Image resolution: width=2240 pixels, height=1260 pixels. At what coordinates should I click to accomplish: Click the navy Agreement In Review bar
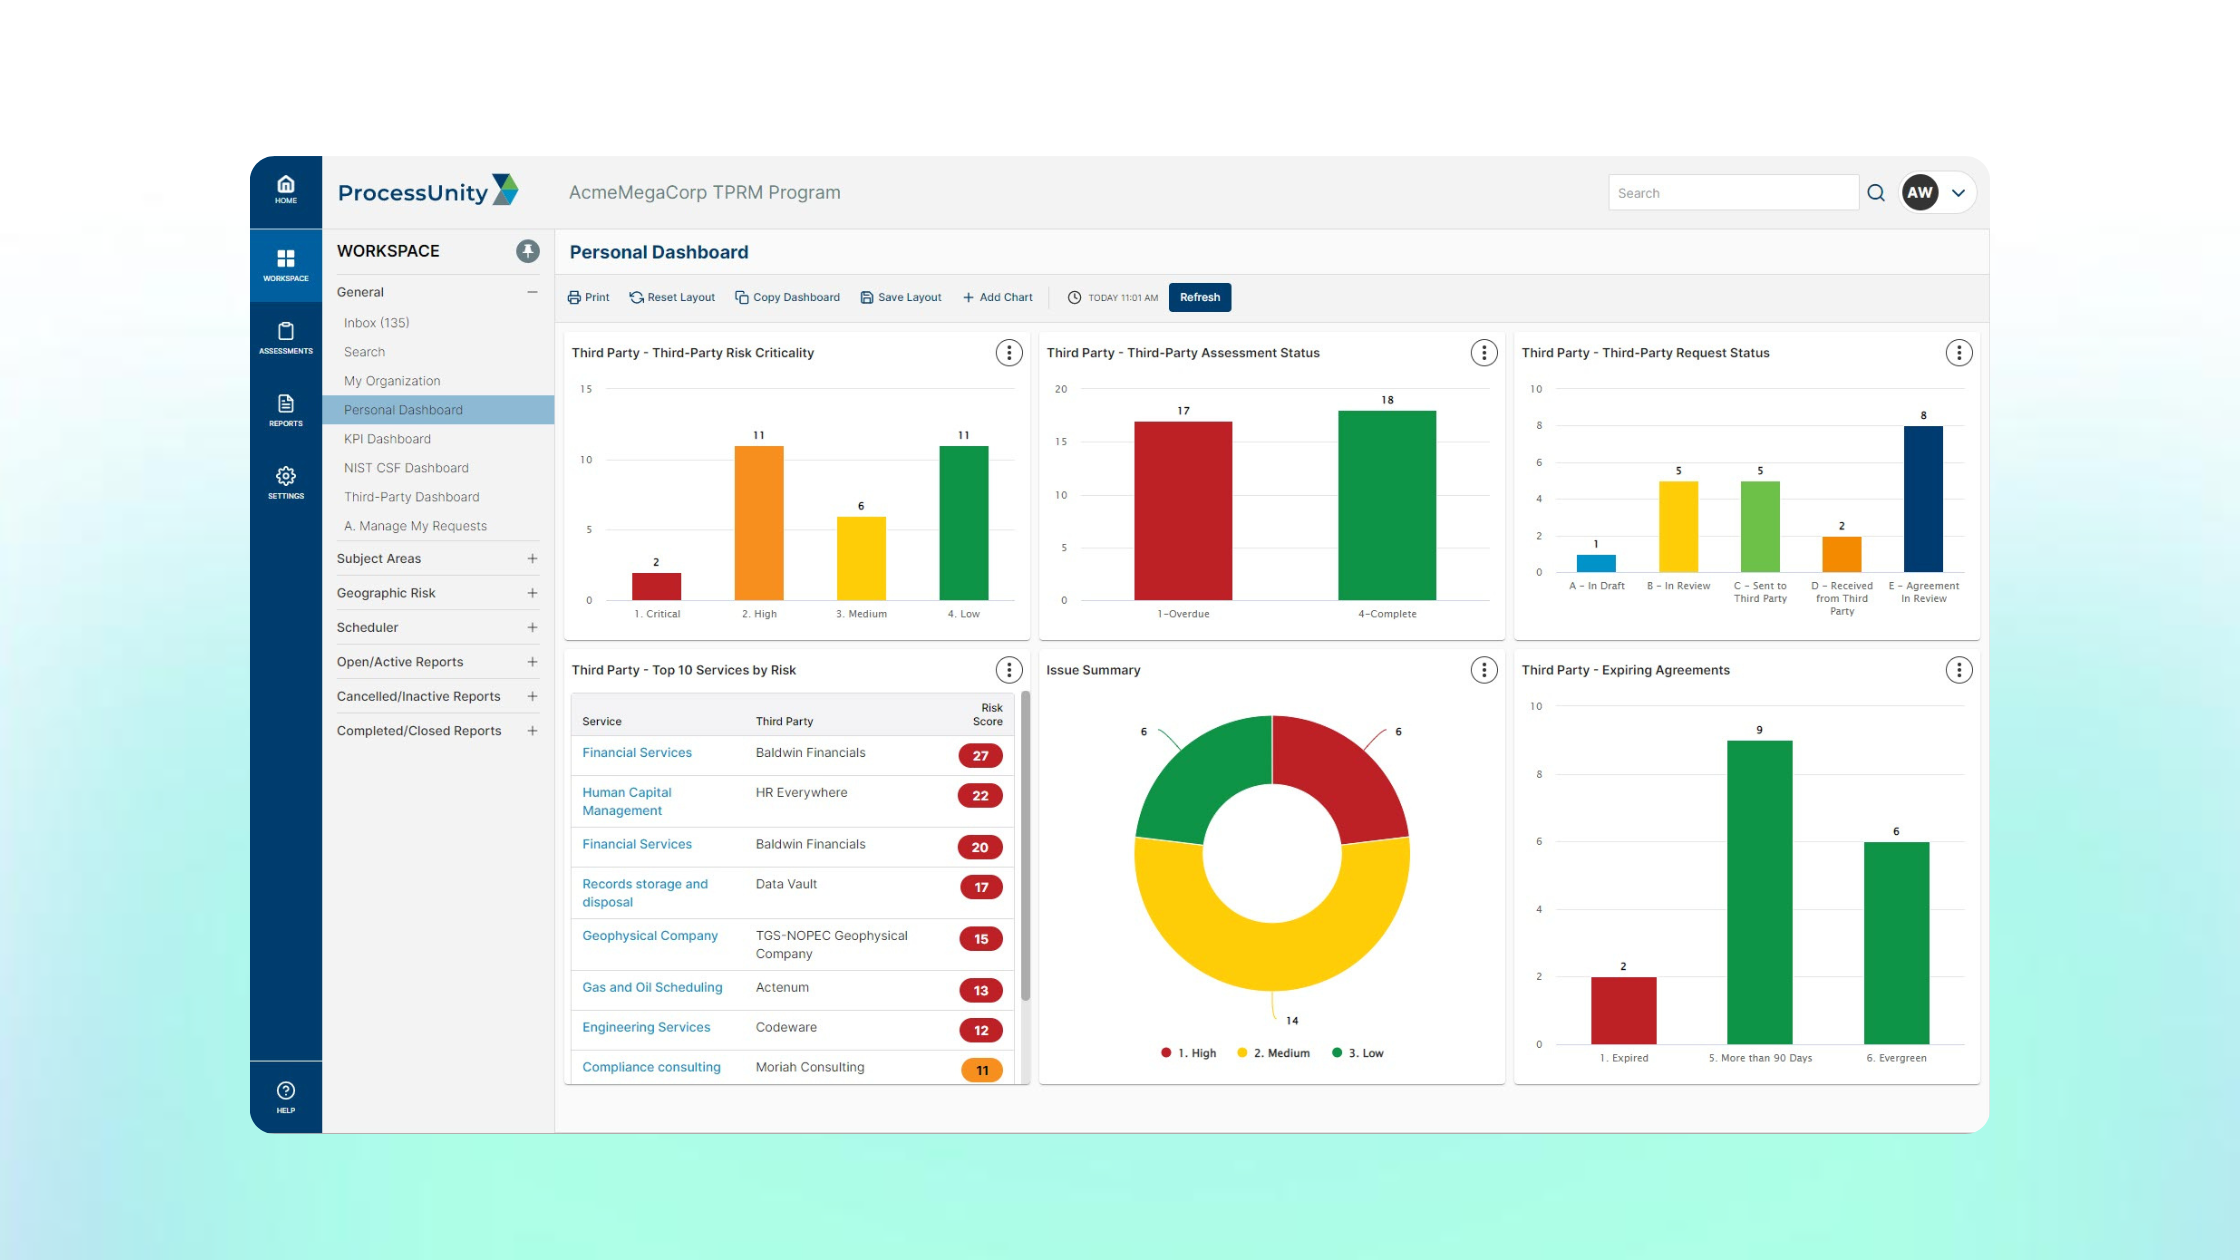(1923, 499)
